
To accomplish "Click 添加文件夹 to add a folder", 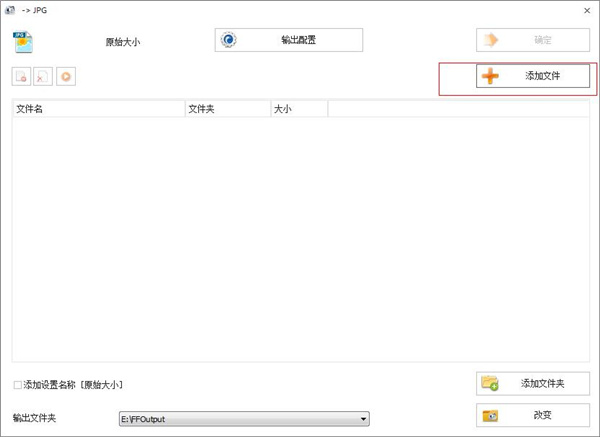I will coord(533,383).
